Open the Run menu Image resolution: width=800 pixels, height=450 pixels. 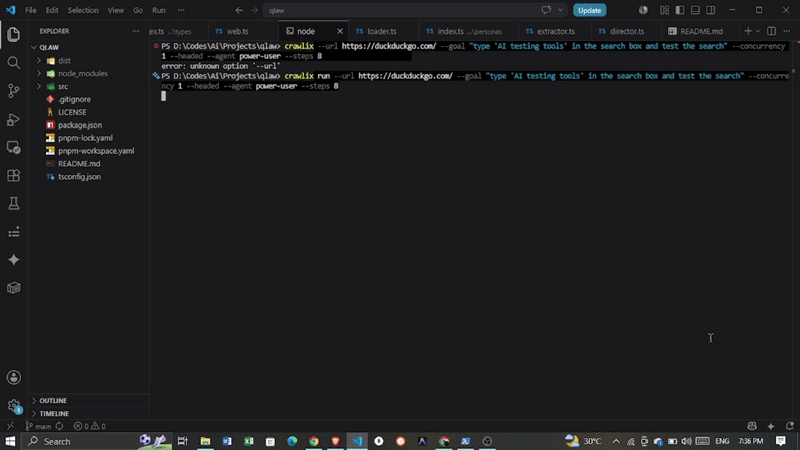159,10
